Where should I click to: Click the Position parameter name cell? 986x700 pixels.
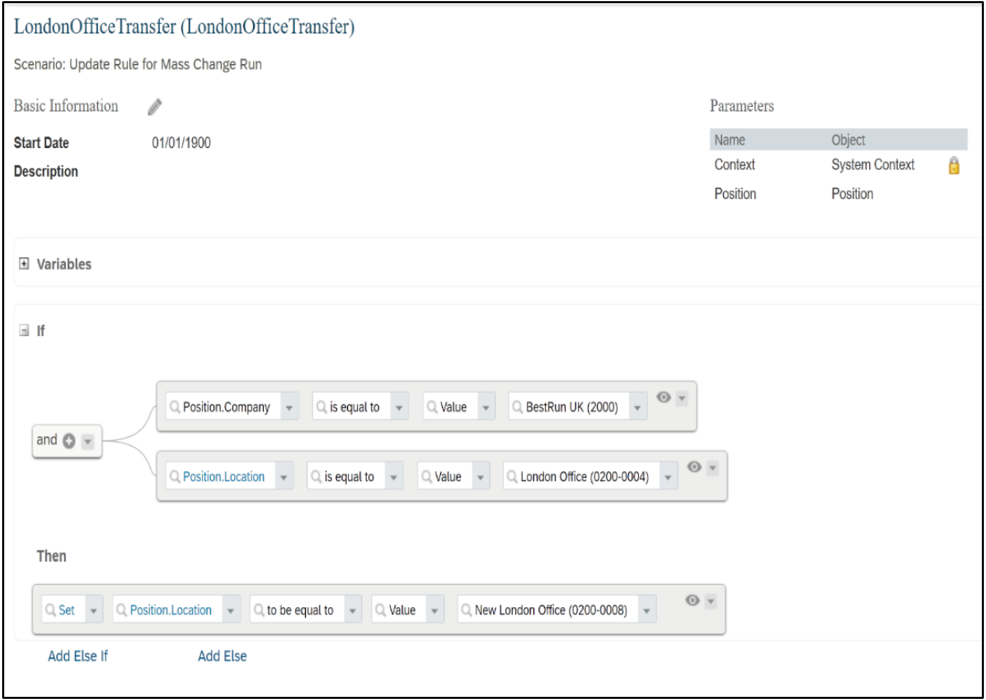tap(735, 194)
